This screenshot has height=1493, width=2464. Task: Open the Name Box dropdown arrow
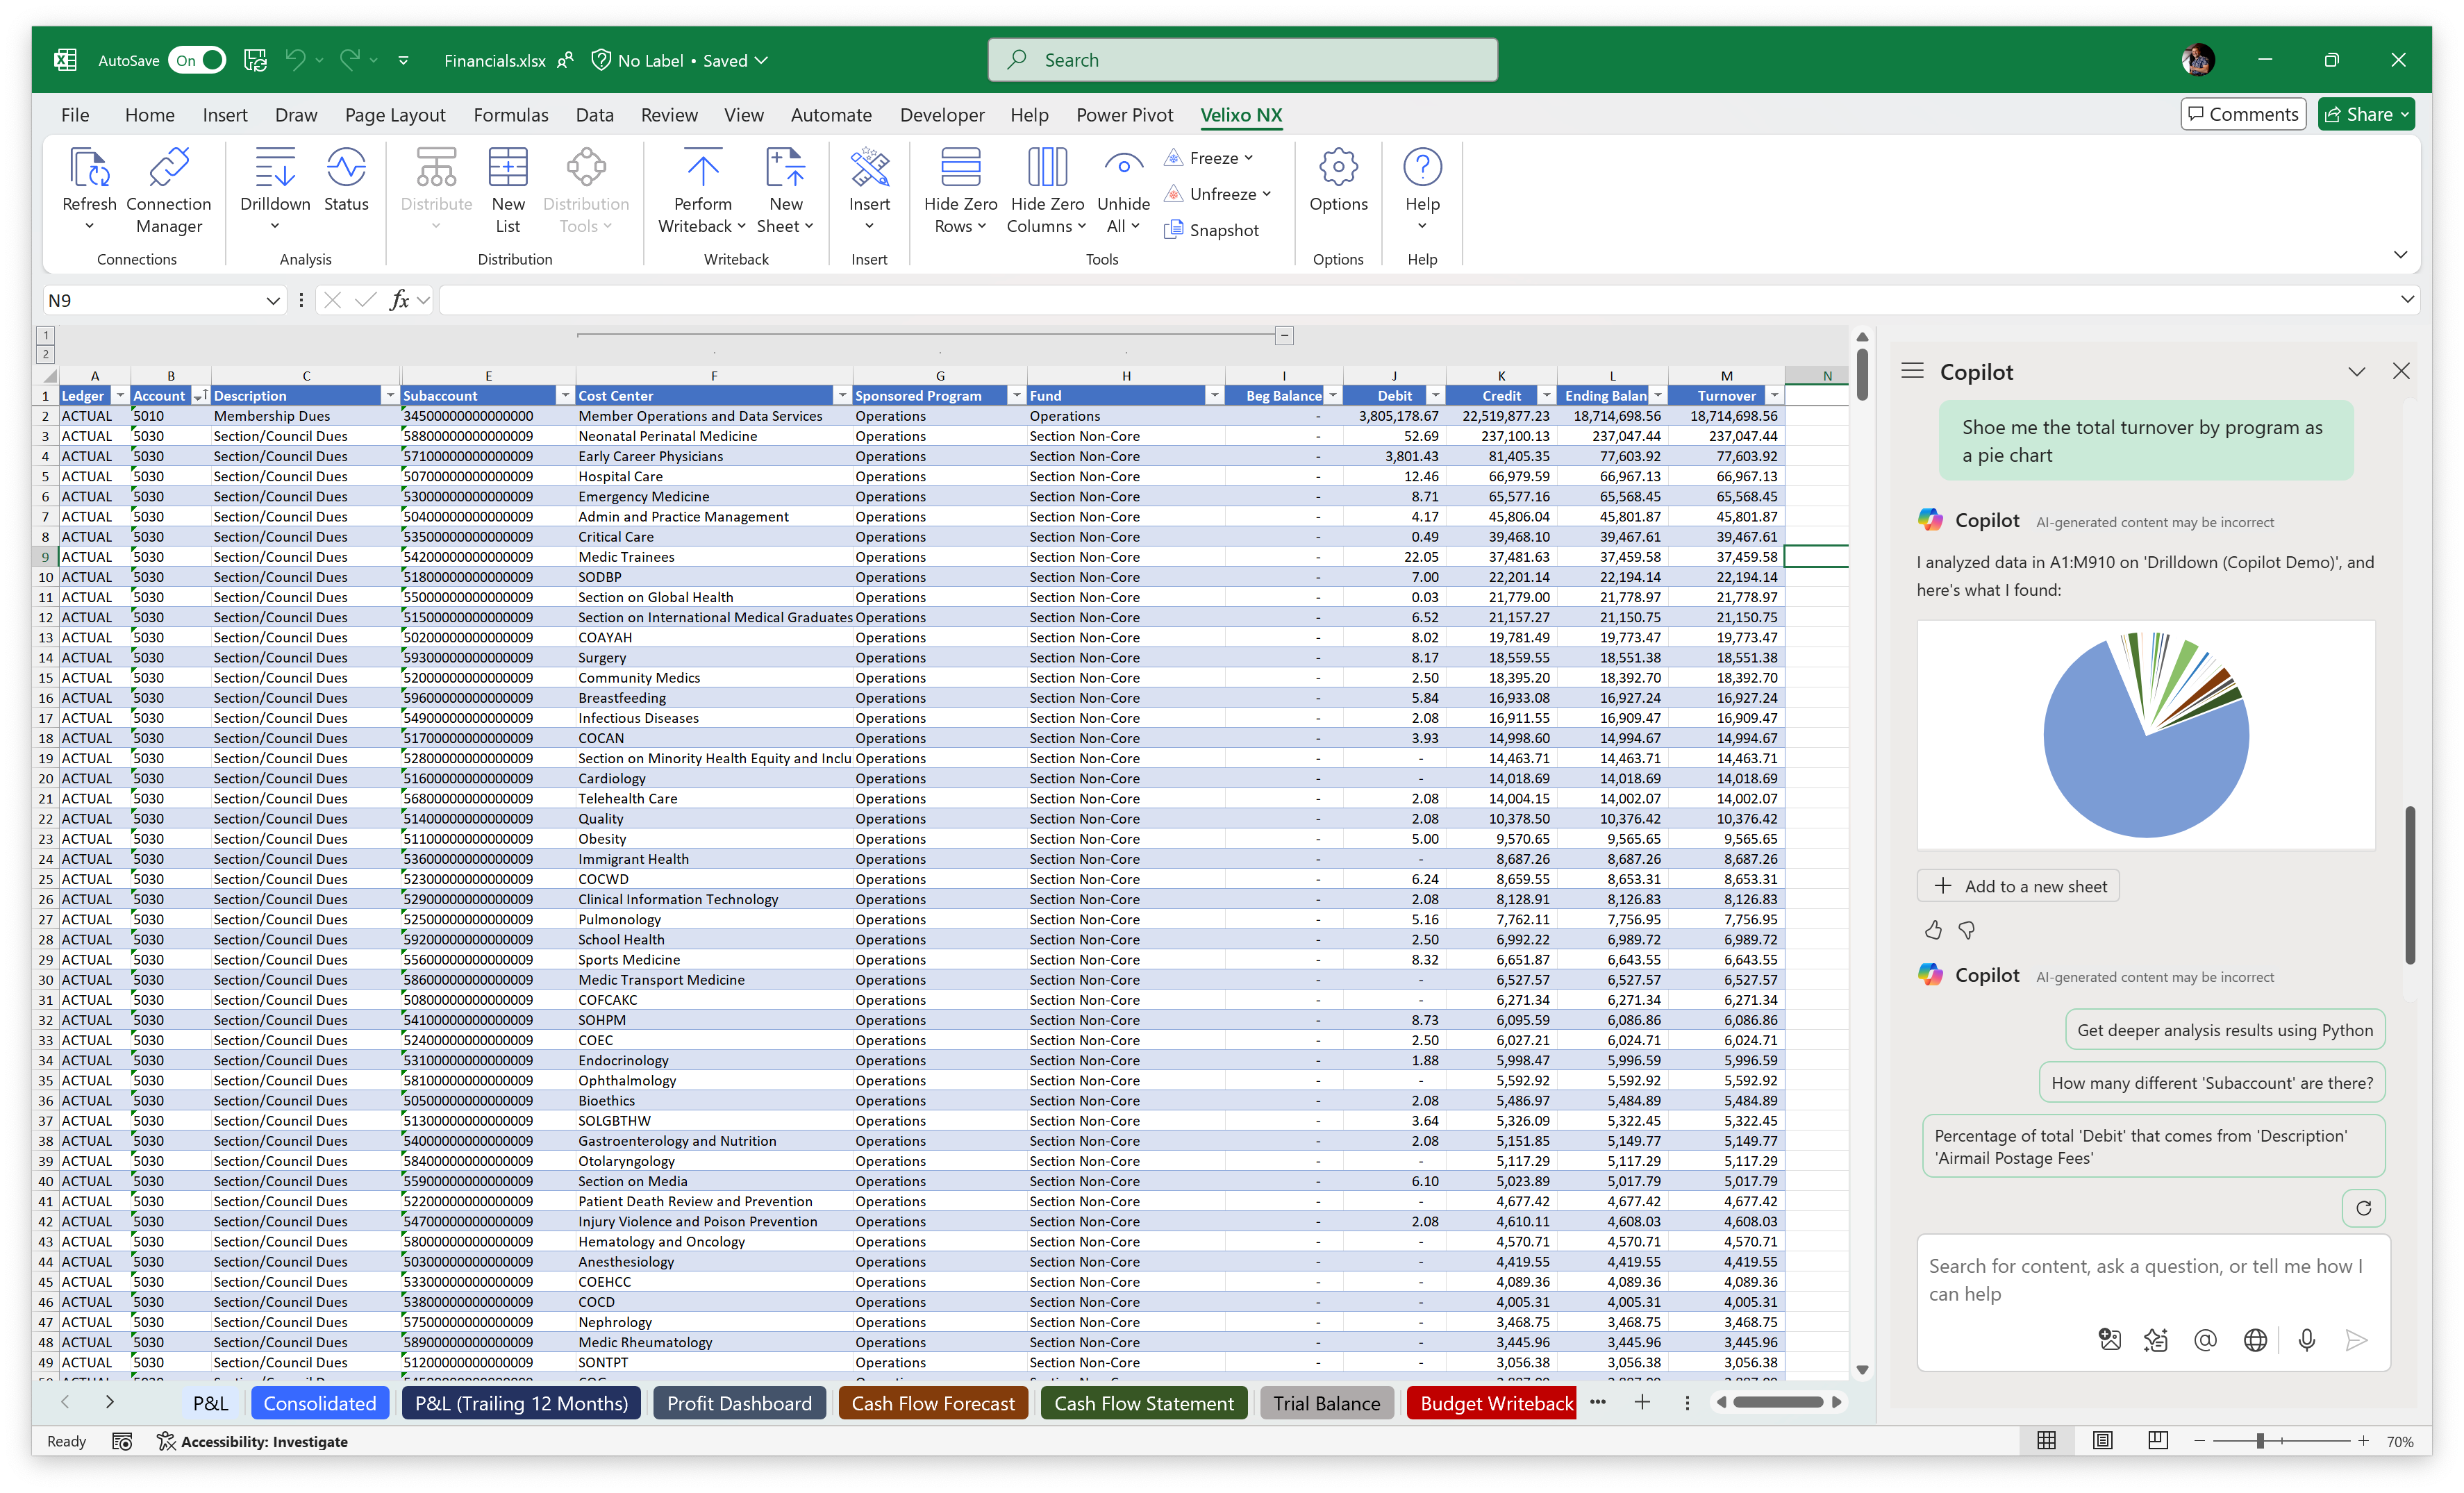(x=272, y=300)
